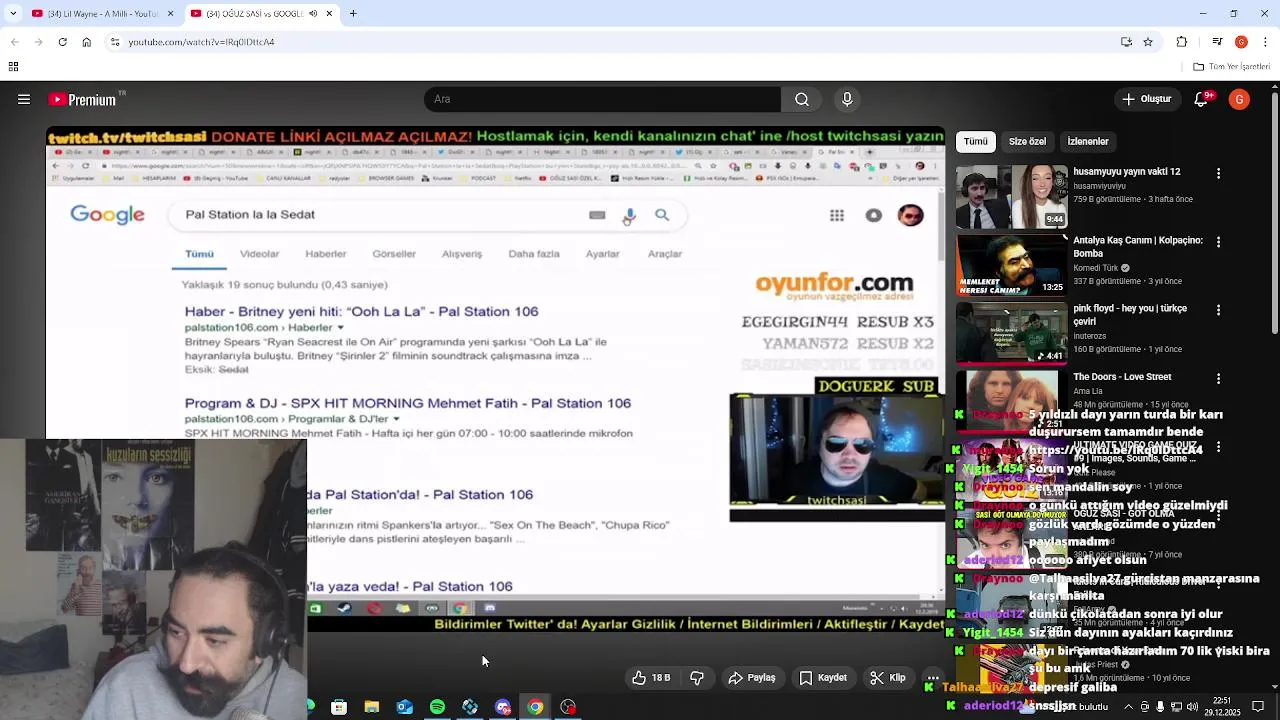This screenshot has height=720, width=1280.
Task: Like the video with thumbs up
Action: (651, 678)
